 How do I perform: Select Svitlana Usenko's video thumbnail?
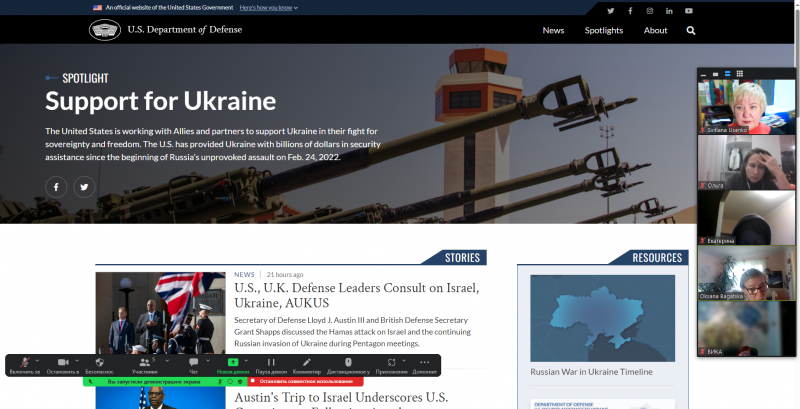tap(746, 107)
